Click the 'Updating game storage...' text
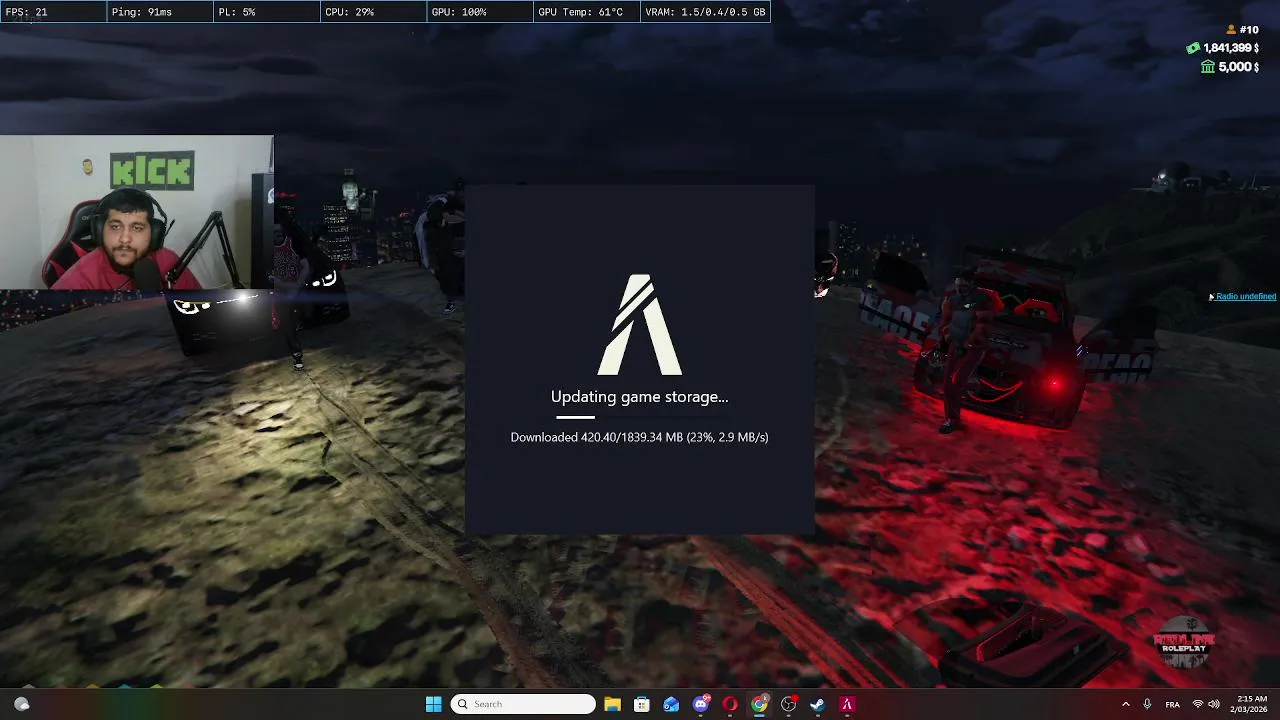 (639, 397)
